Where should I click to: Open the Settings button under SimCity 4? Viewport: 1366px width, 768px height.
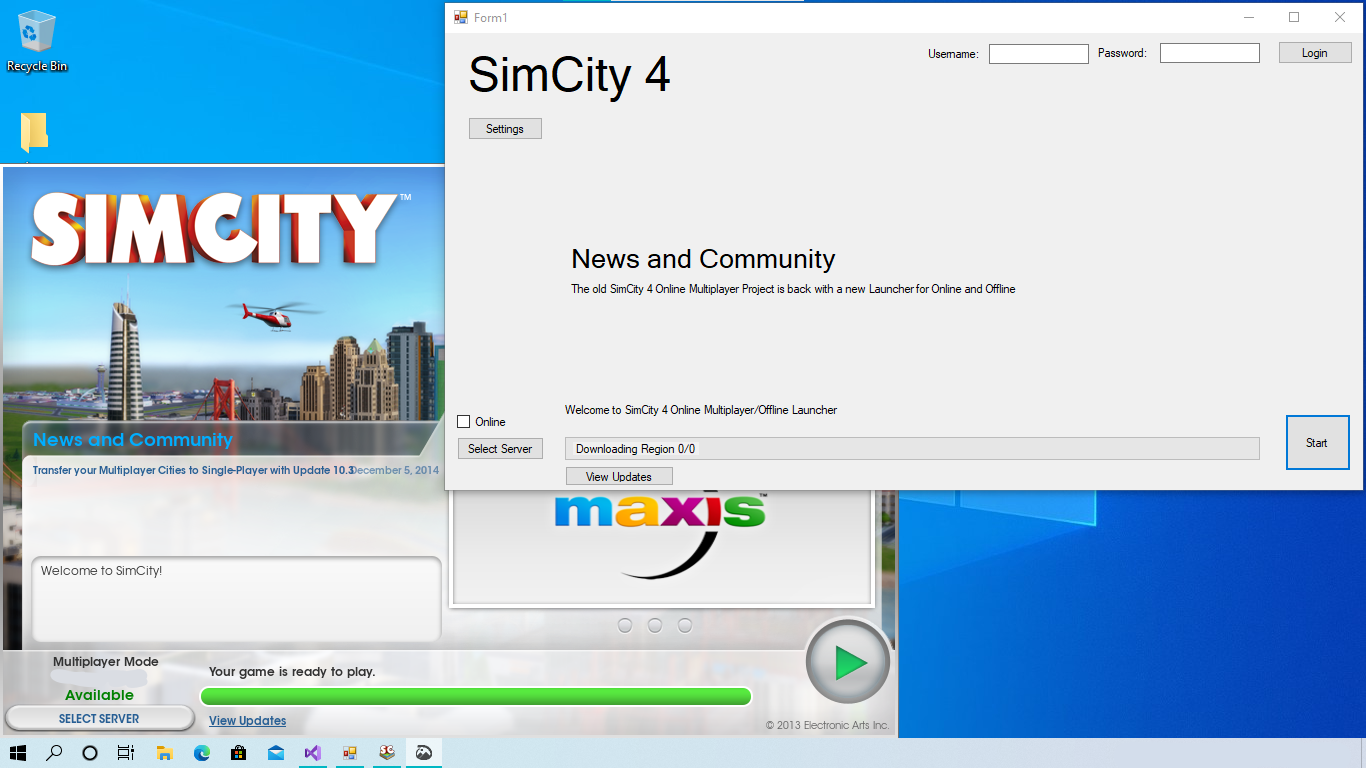pyautogui.click(x=505, y=129)
